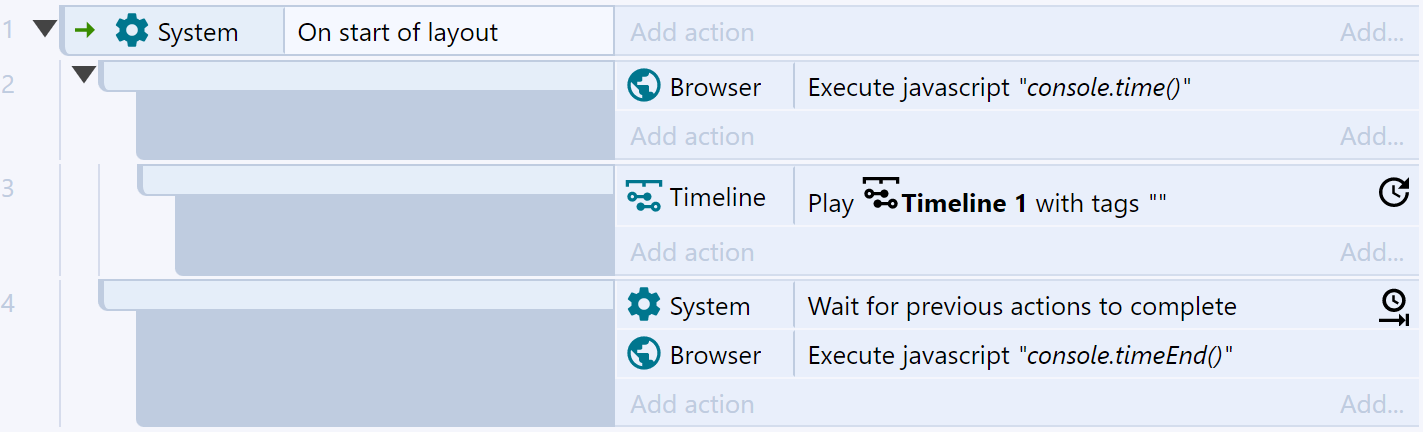Viewport: 1423px width, 432px height.
Task: Click Browser globe icon beside console.time()
Action: (x=644, y=86)
